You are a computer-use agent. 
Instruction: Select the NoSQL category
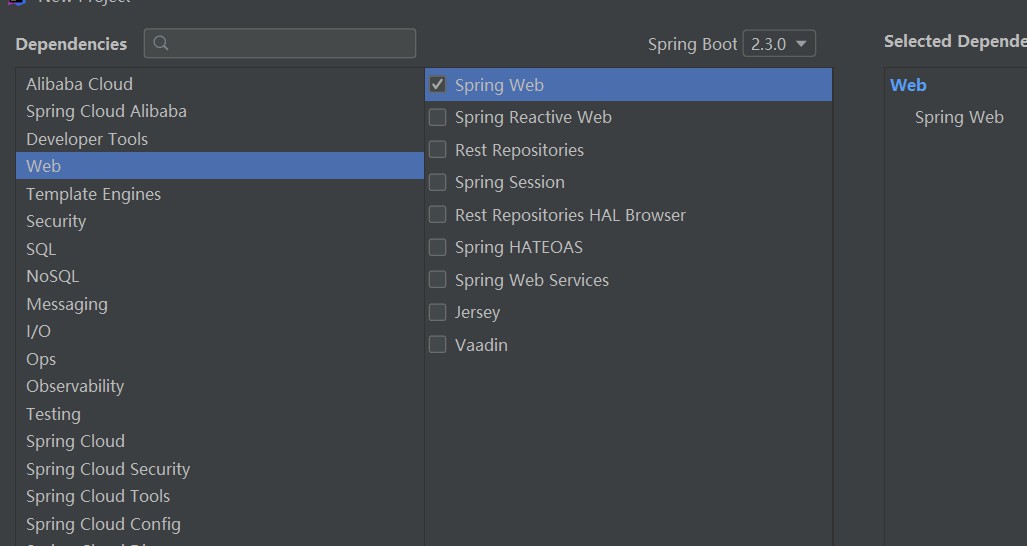[x=220, y=276]
